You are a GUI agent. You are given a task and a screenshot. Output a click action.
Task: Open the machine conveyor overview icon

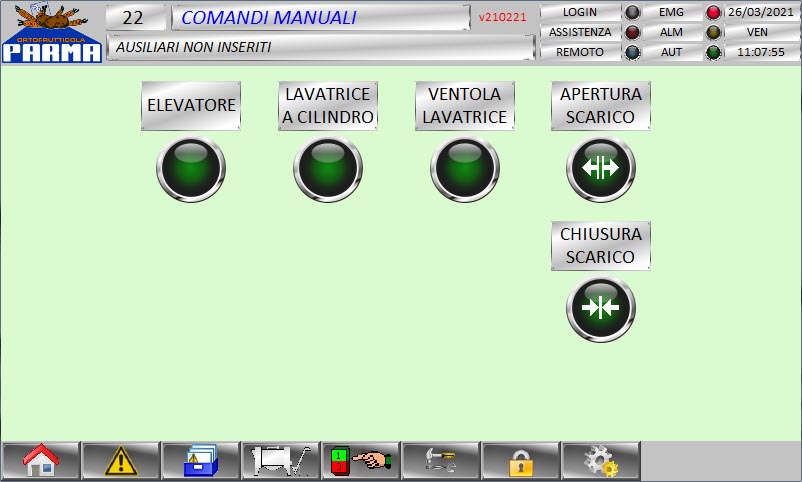(280, 461)
